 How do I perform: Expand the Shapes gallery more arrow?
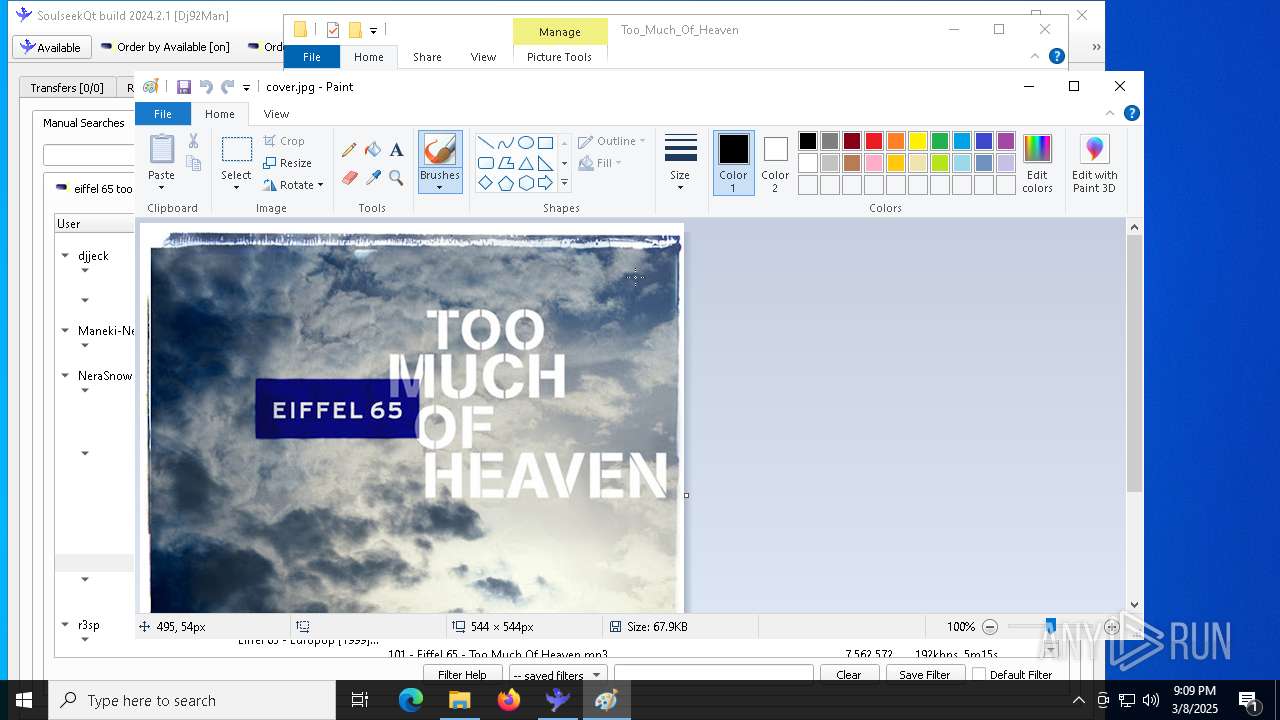coord(564,183)
